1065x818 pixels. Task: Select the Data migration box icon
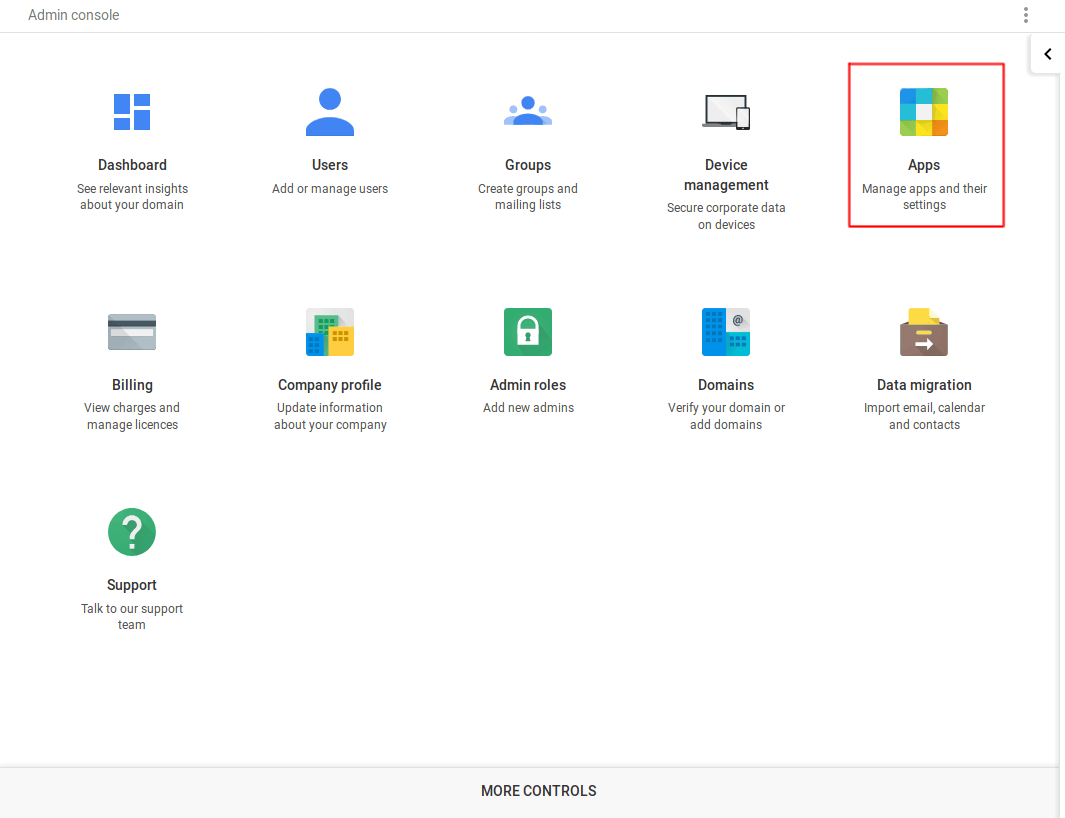click(924, 332)
